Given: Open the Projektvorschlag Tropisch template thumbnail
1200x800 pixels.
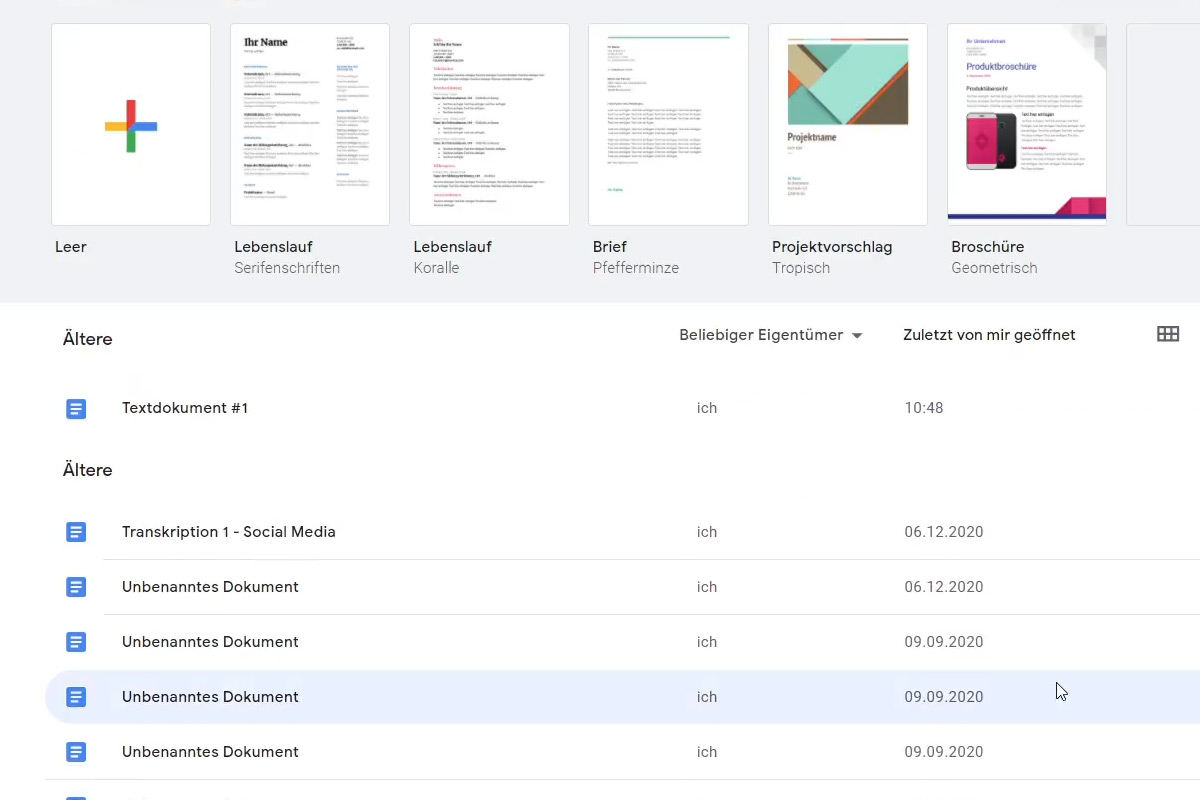Looking at the screenshot, I should pos(848,125).
